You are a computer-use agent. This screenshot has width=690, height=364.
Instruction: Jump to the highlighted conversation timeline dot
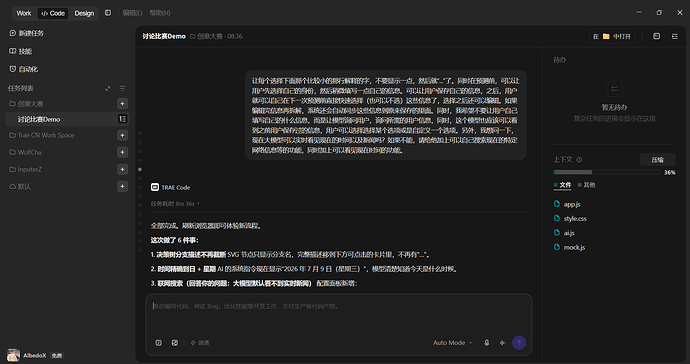click(140, 169)
